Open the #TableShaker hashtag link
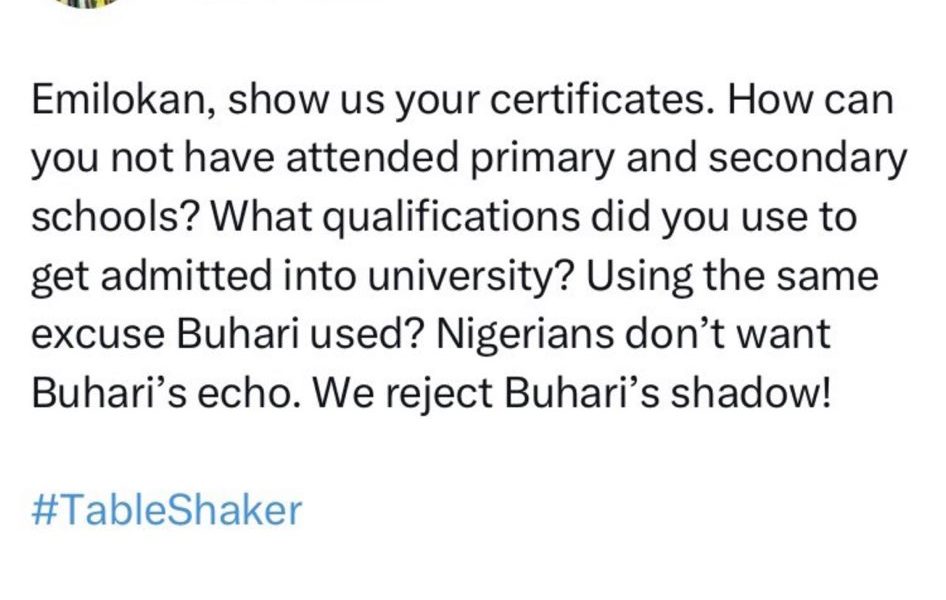The width and height of the screenshot is (946, 600). tap(167, 510)
